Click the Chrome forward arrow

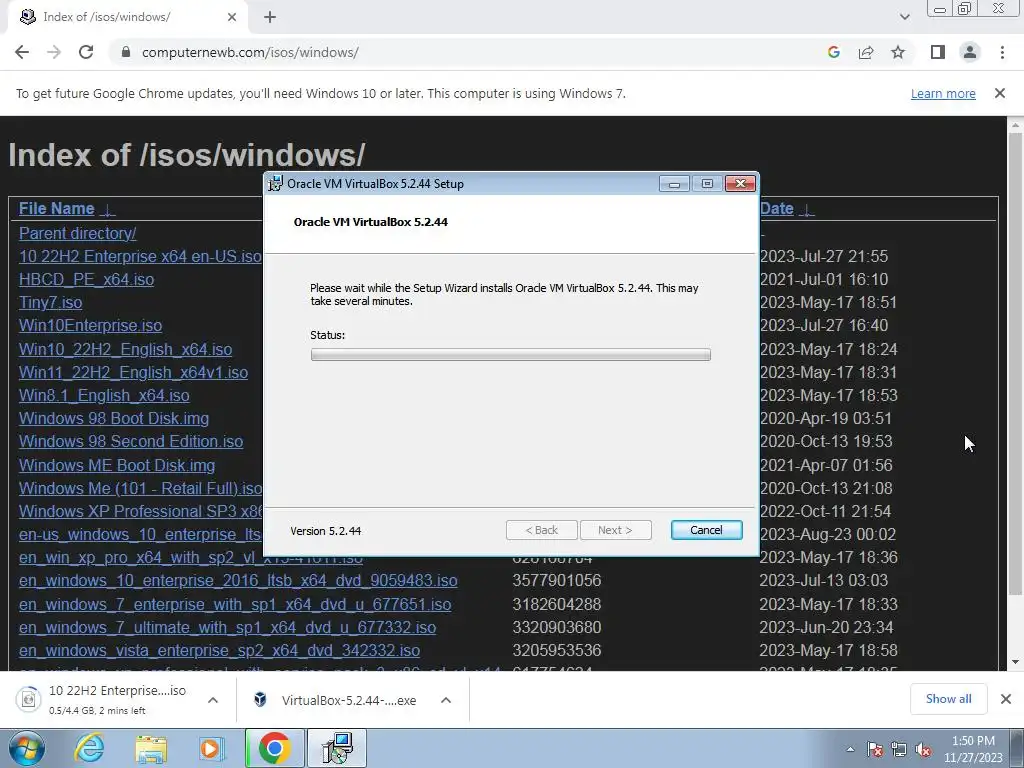click(54, 52)
